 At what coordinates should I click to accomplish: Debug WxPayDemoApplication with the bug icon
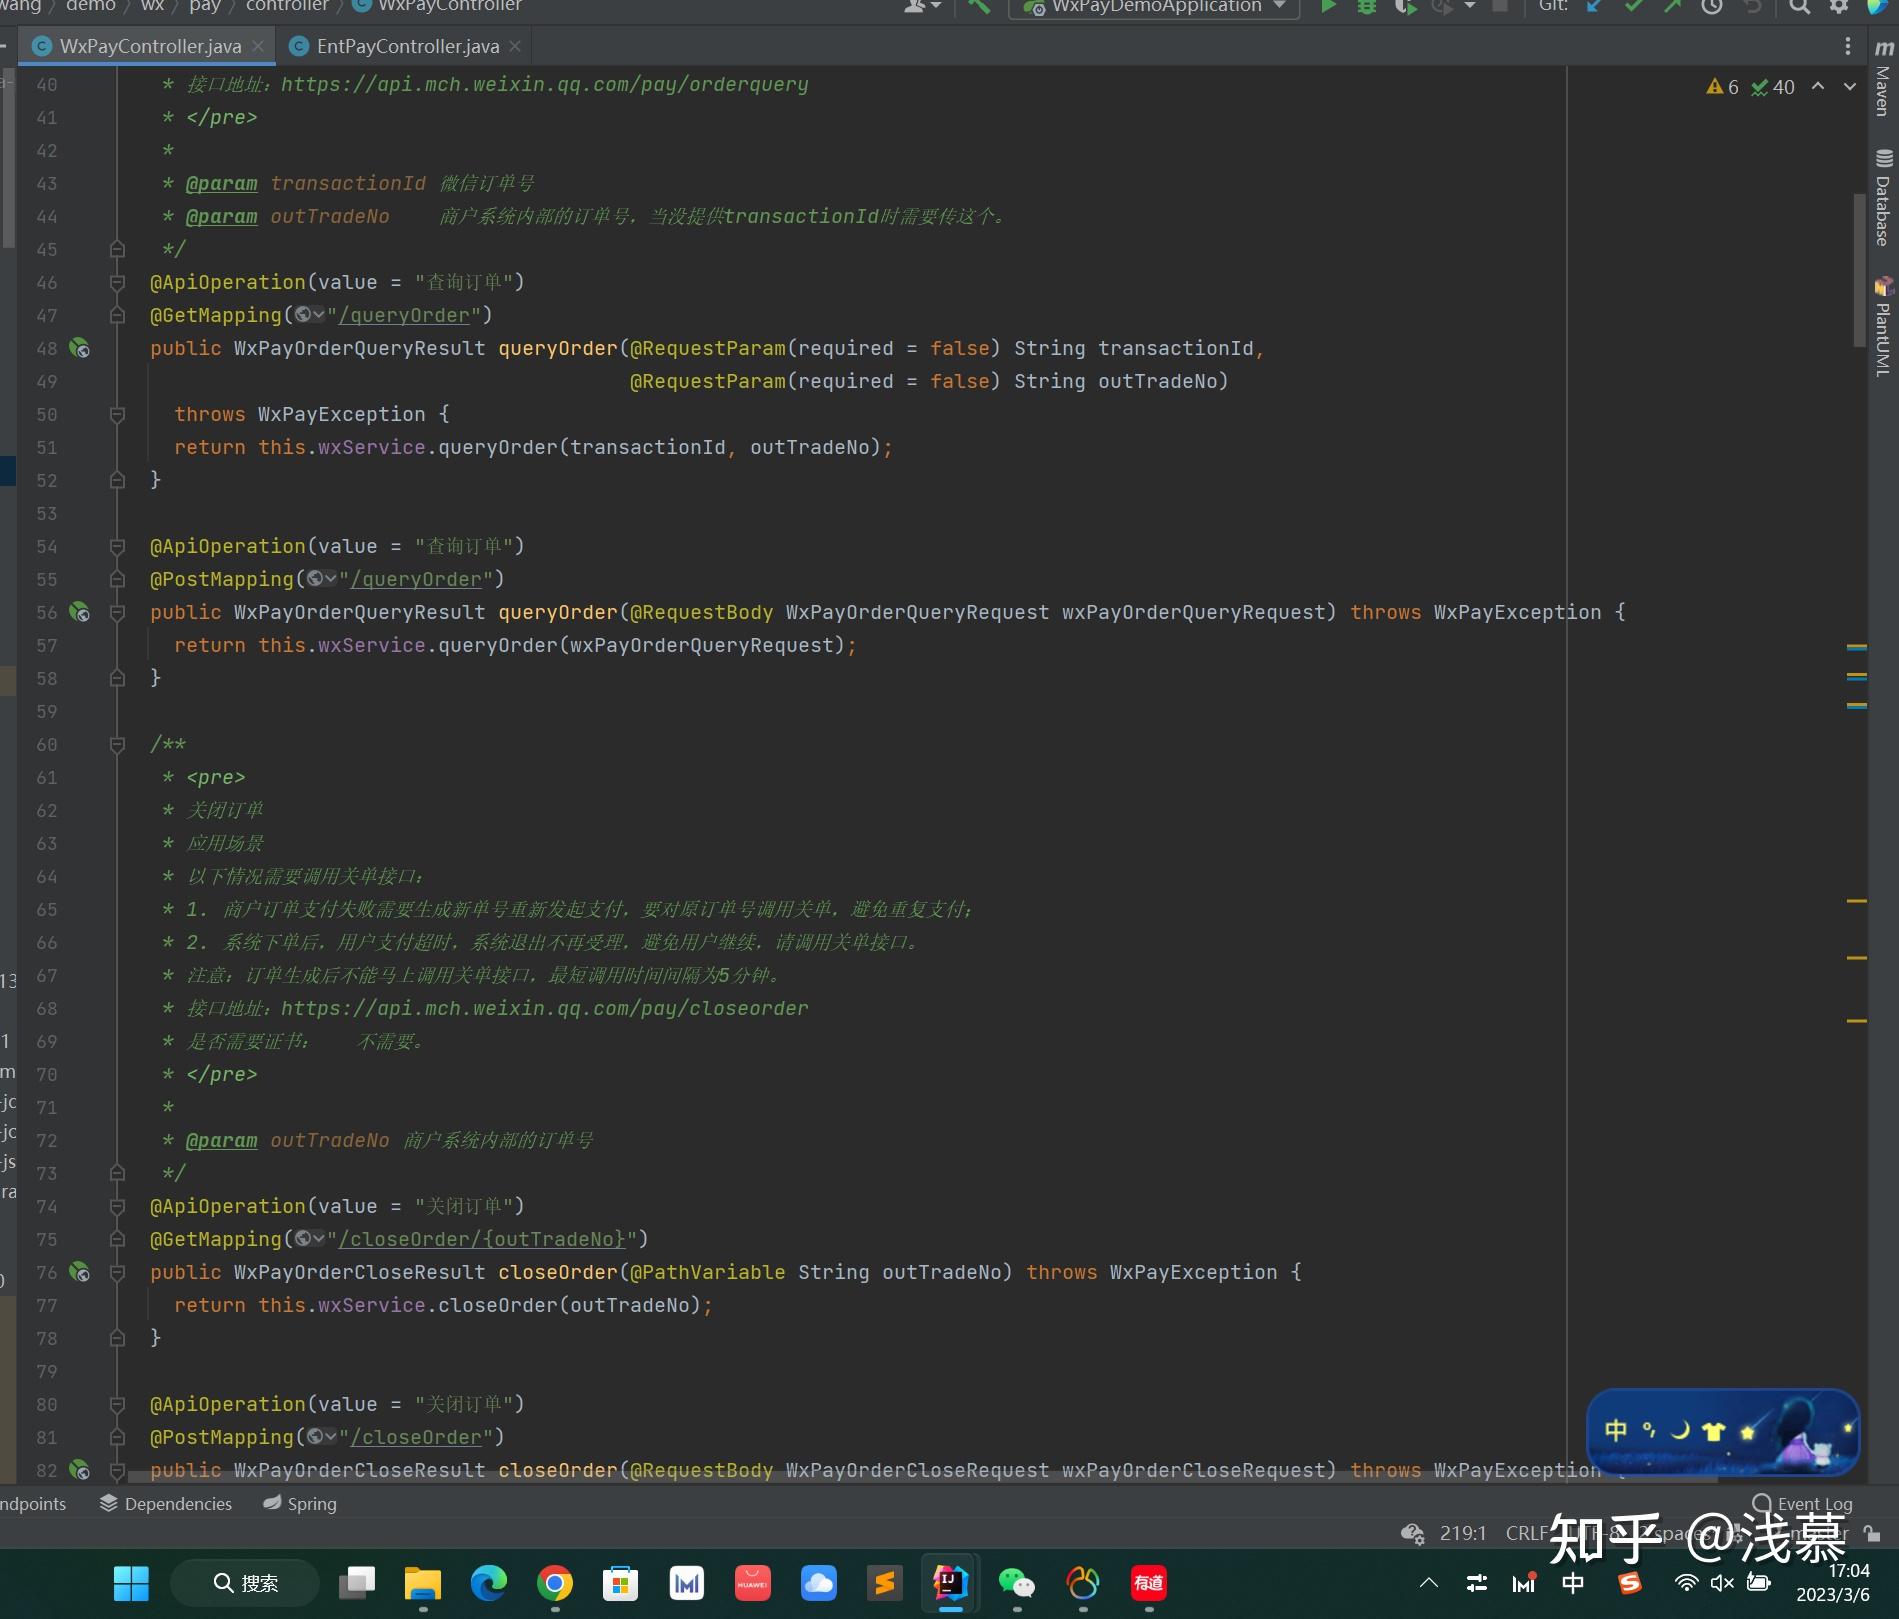coord(1366,7)
